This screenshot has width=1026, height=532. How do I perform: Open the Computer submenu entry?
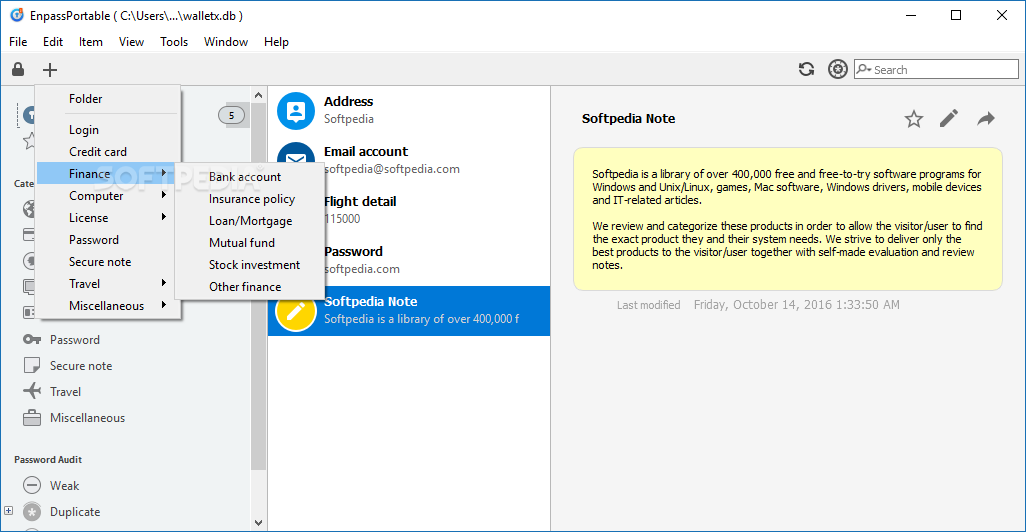tap(106, 196)
